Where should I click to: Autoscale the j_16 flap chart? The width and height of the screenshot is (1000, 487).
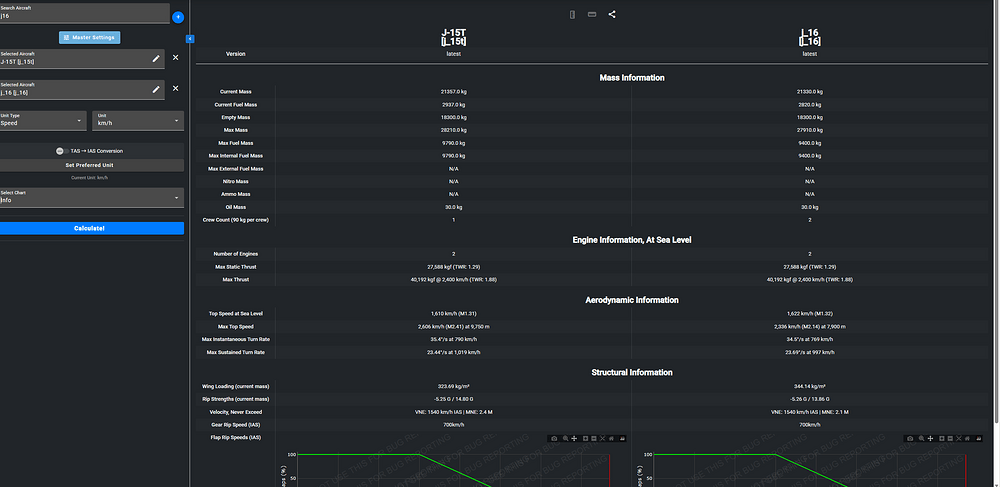coord(959,439)
